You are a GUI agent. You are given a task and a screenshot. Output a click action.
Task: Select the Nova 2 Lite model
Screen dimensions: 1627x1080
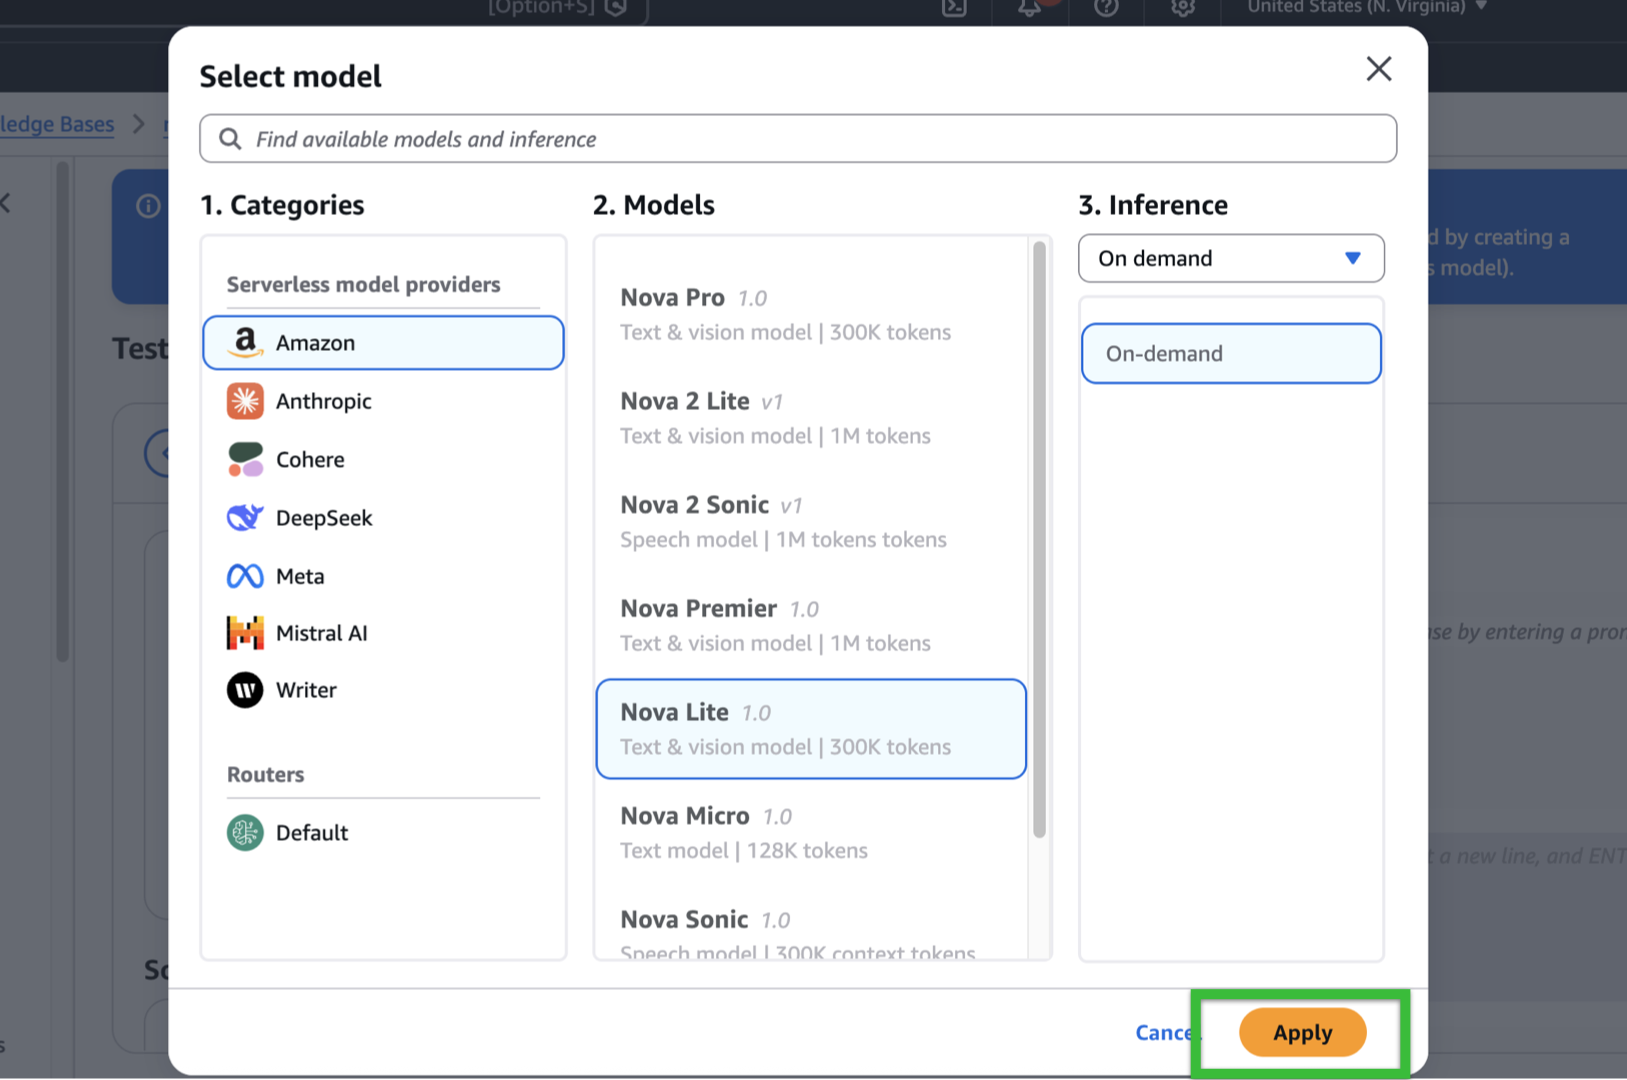coord(810,418)
